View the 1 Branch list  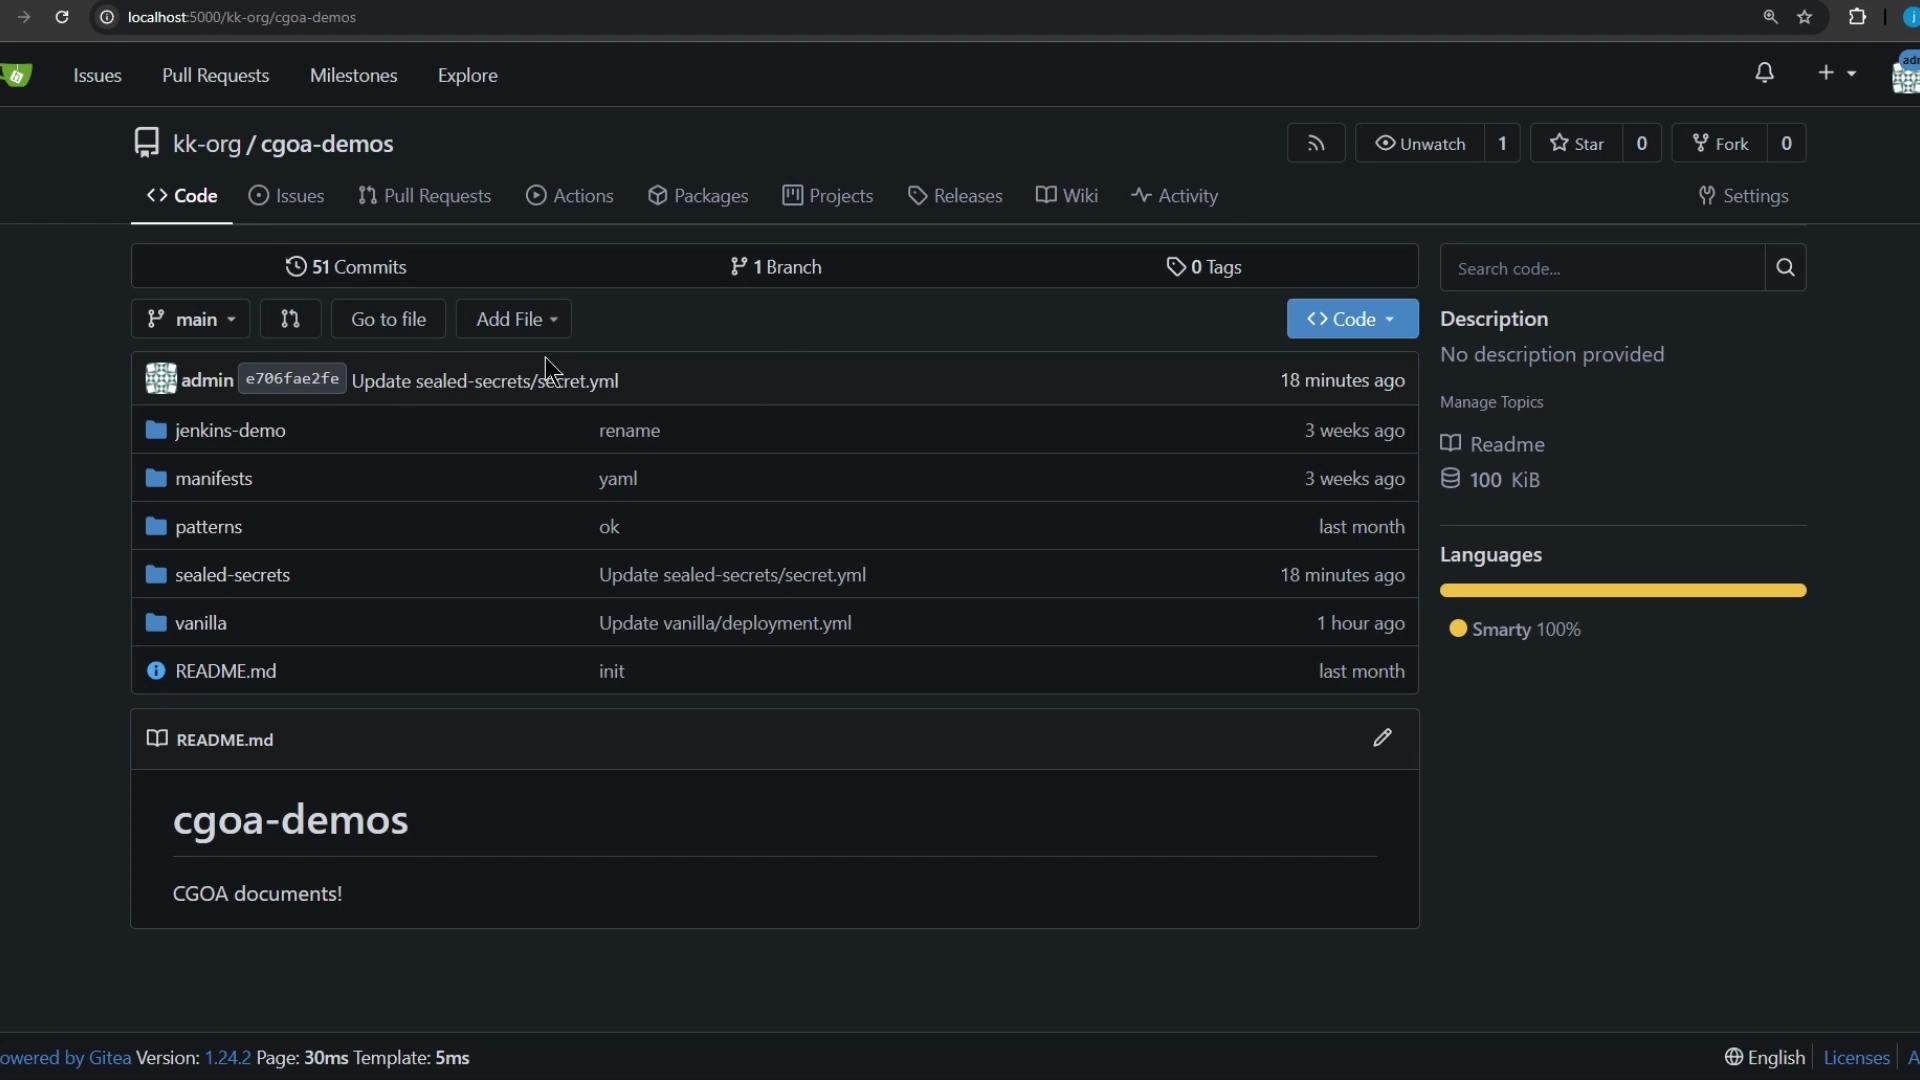[x=776, y=267]
